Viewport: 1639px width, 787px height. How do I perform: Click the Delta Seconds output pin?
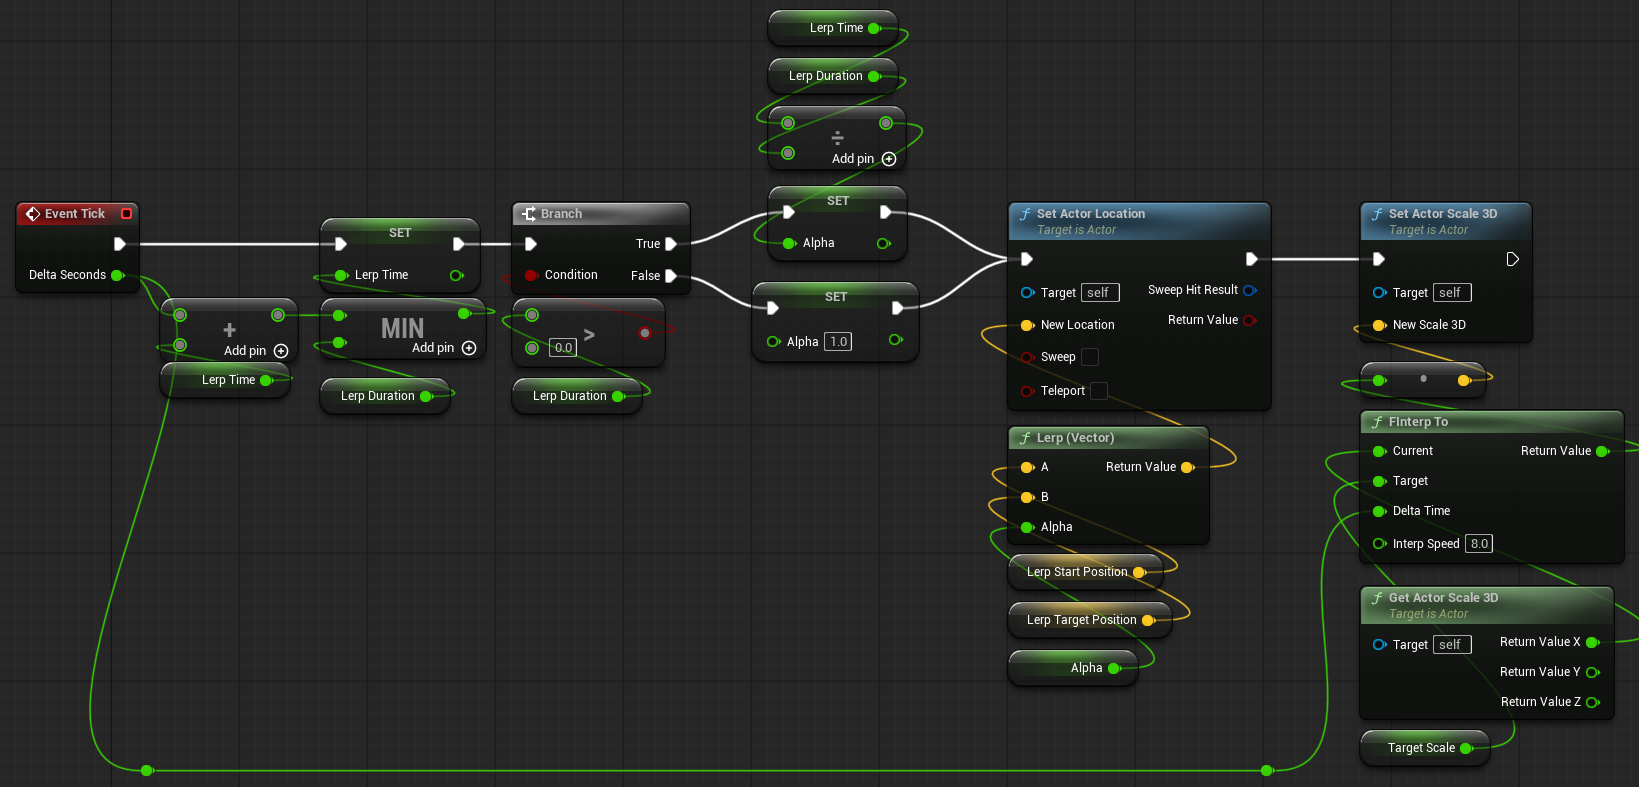pyautogui.click(x=117, y=275)
